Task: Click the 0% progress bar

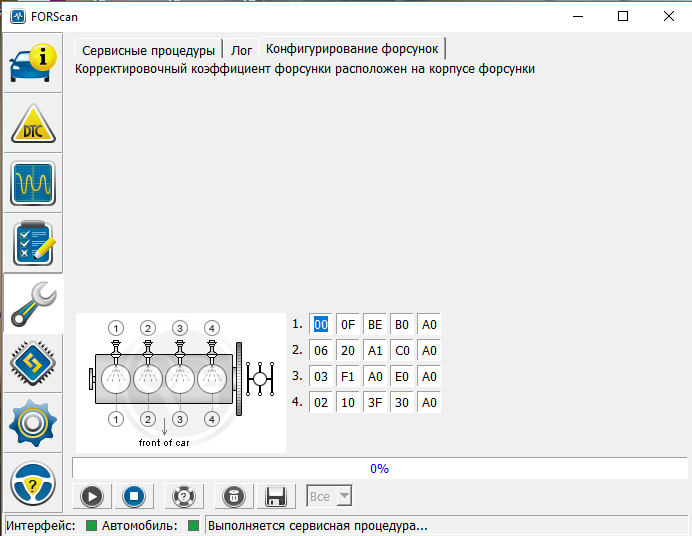Action: [x=380, y=469]
